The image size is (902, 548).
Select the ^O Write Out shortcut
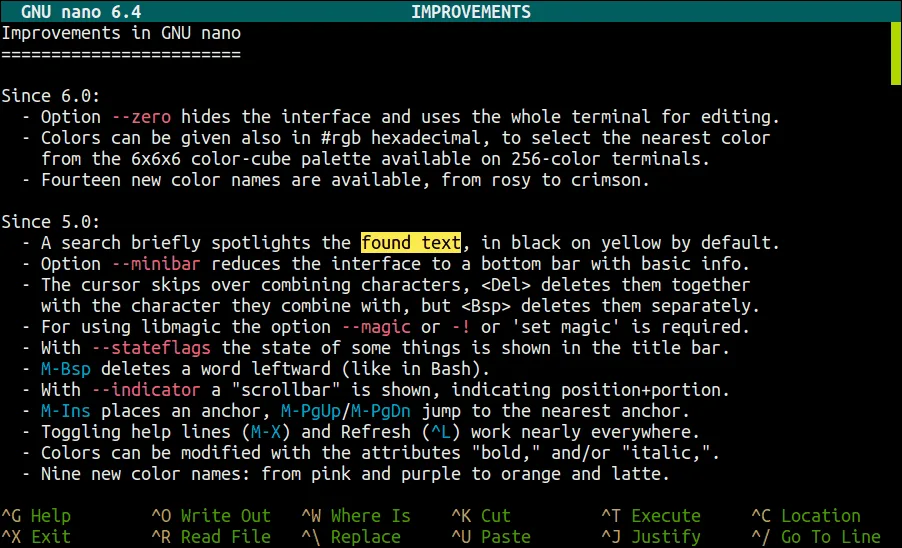tap(211, 516)
